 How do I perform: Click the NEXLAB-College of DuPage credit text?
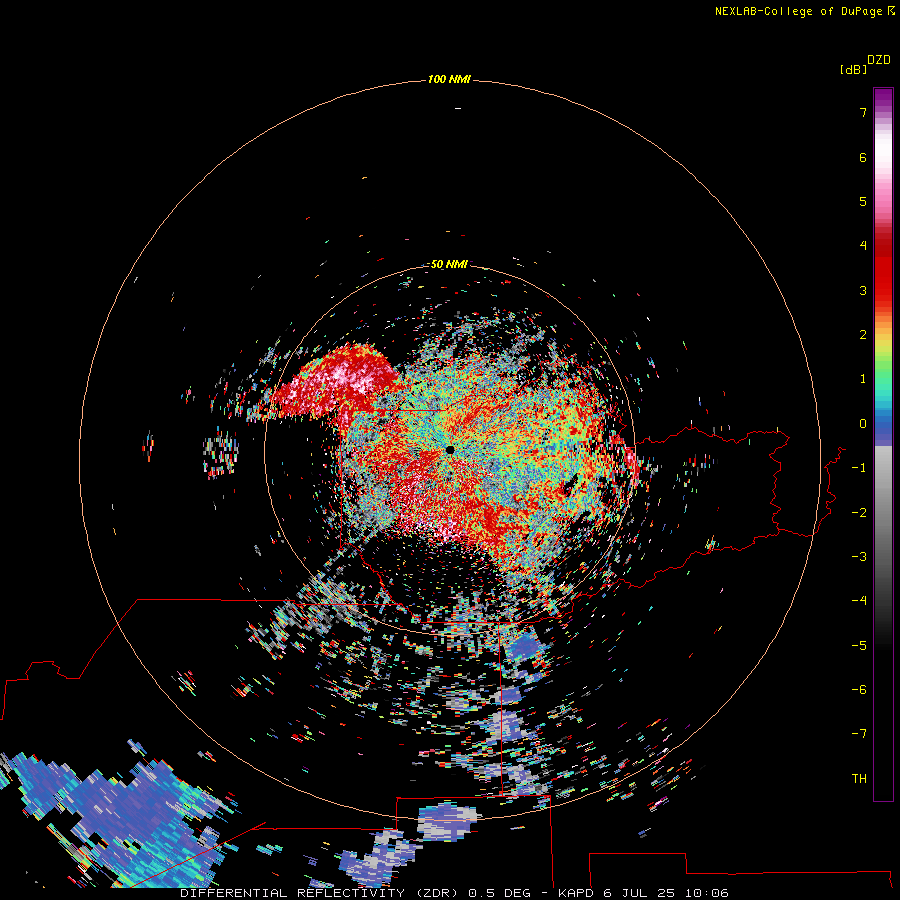point(805,11)
